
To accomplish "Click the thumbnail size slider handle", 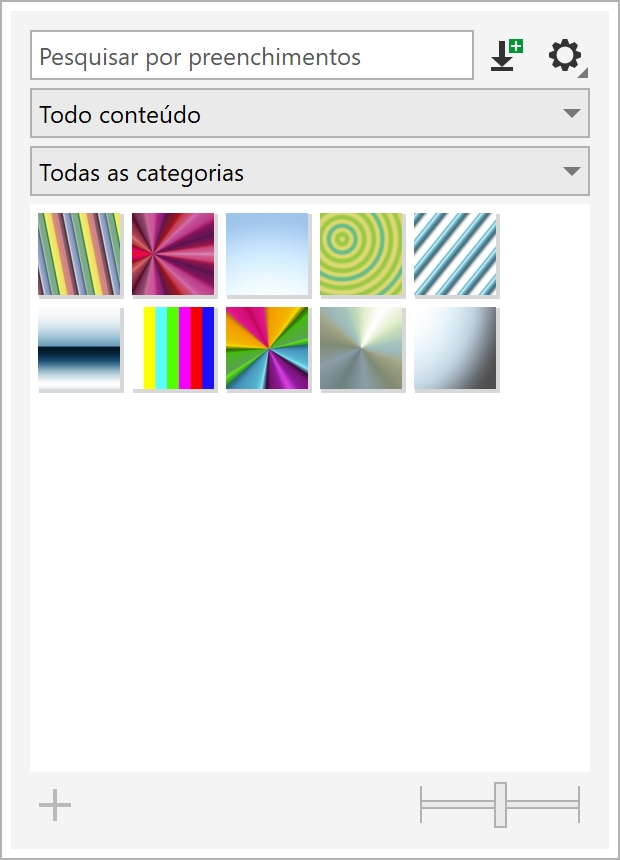I will (x=500, y=805).
